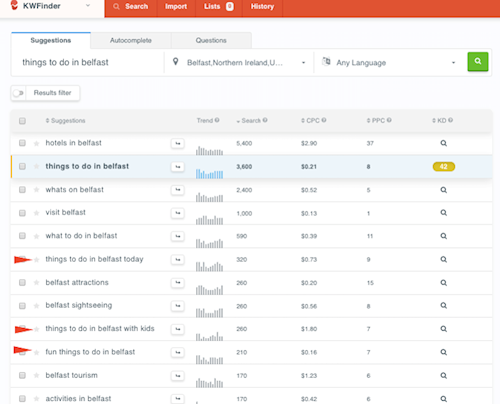500x404 pixels.
Task: Check the select-all checkbox in table header
Action: (x=22, y=121)
